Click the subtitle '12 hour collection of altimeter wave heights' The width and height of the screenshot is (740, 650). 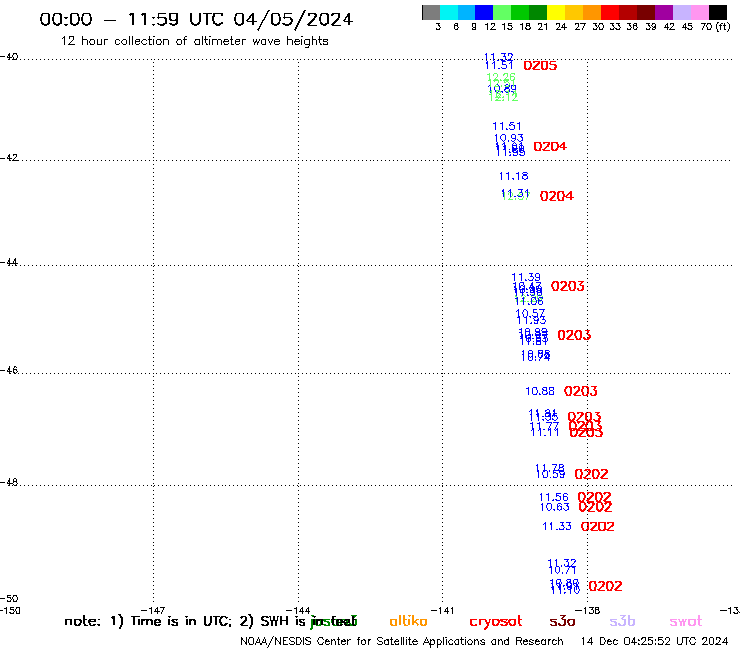click(x=194, y=41)
